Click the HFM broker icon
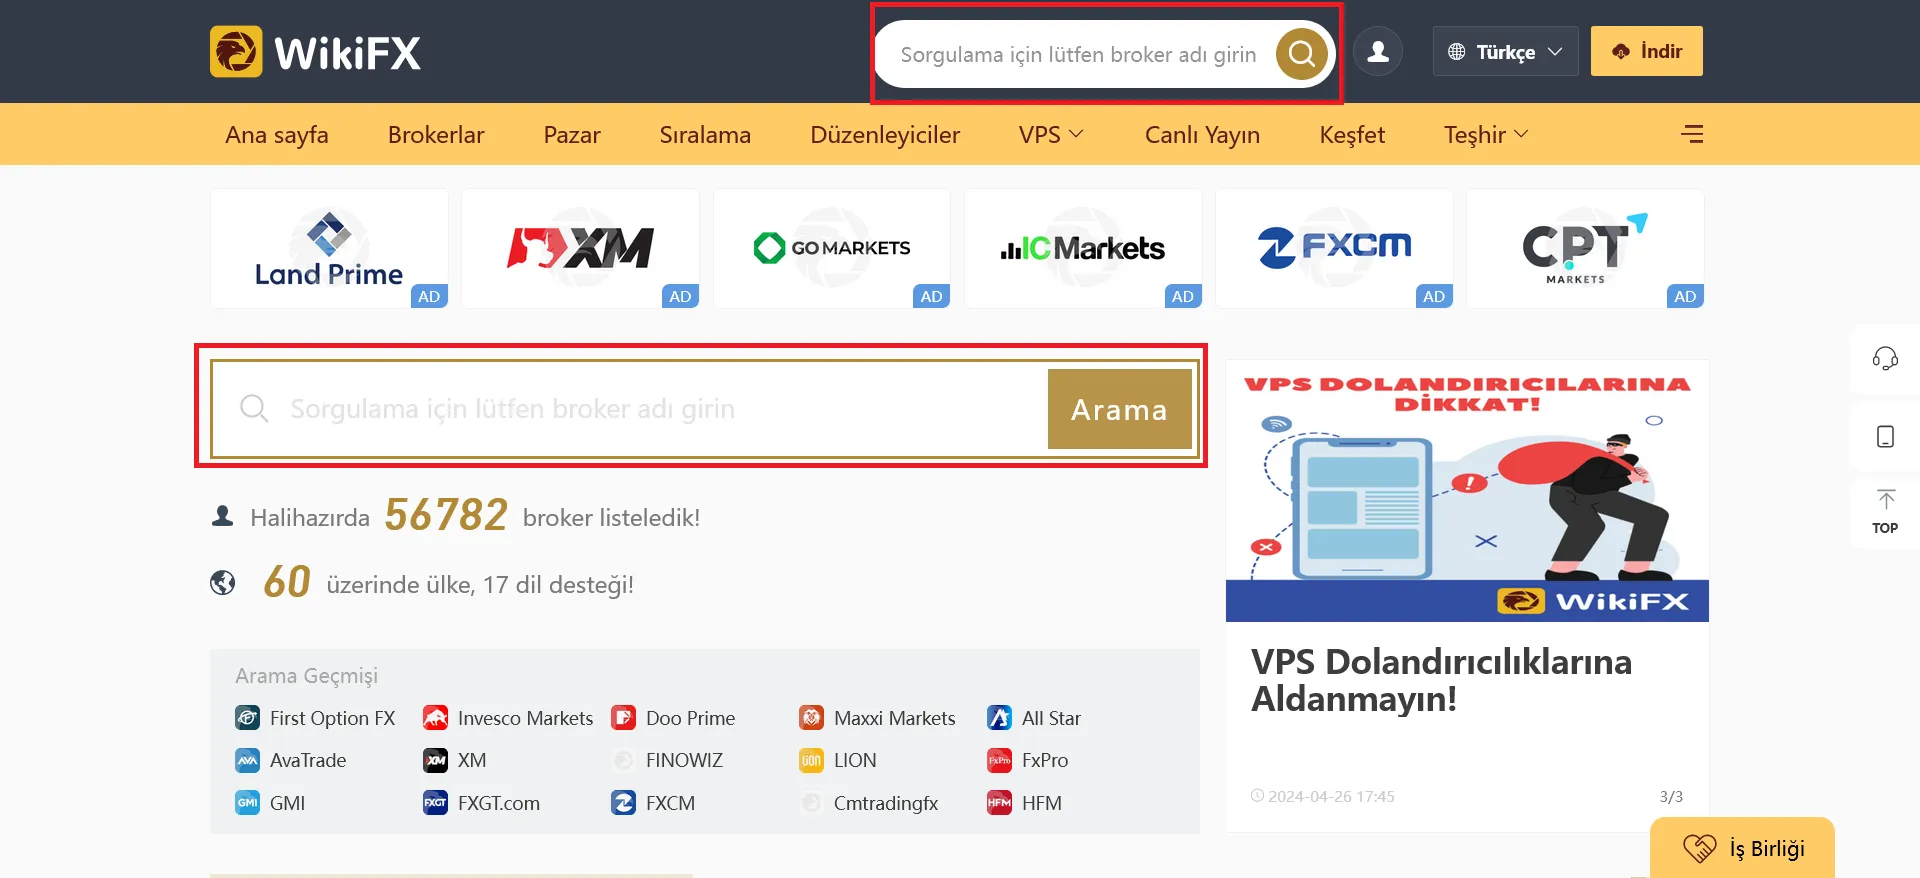This screenshot has width=1920, height=878. [999, 803]
